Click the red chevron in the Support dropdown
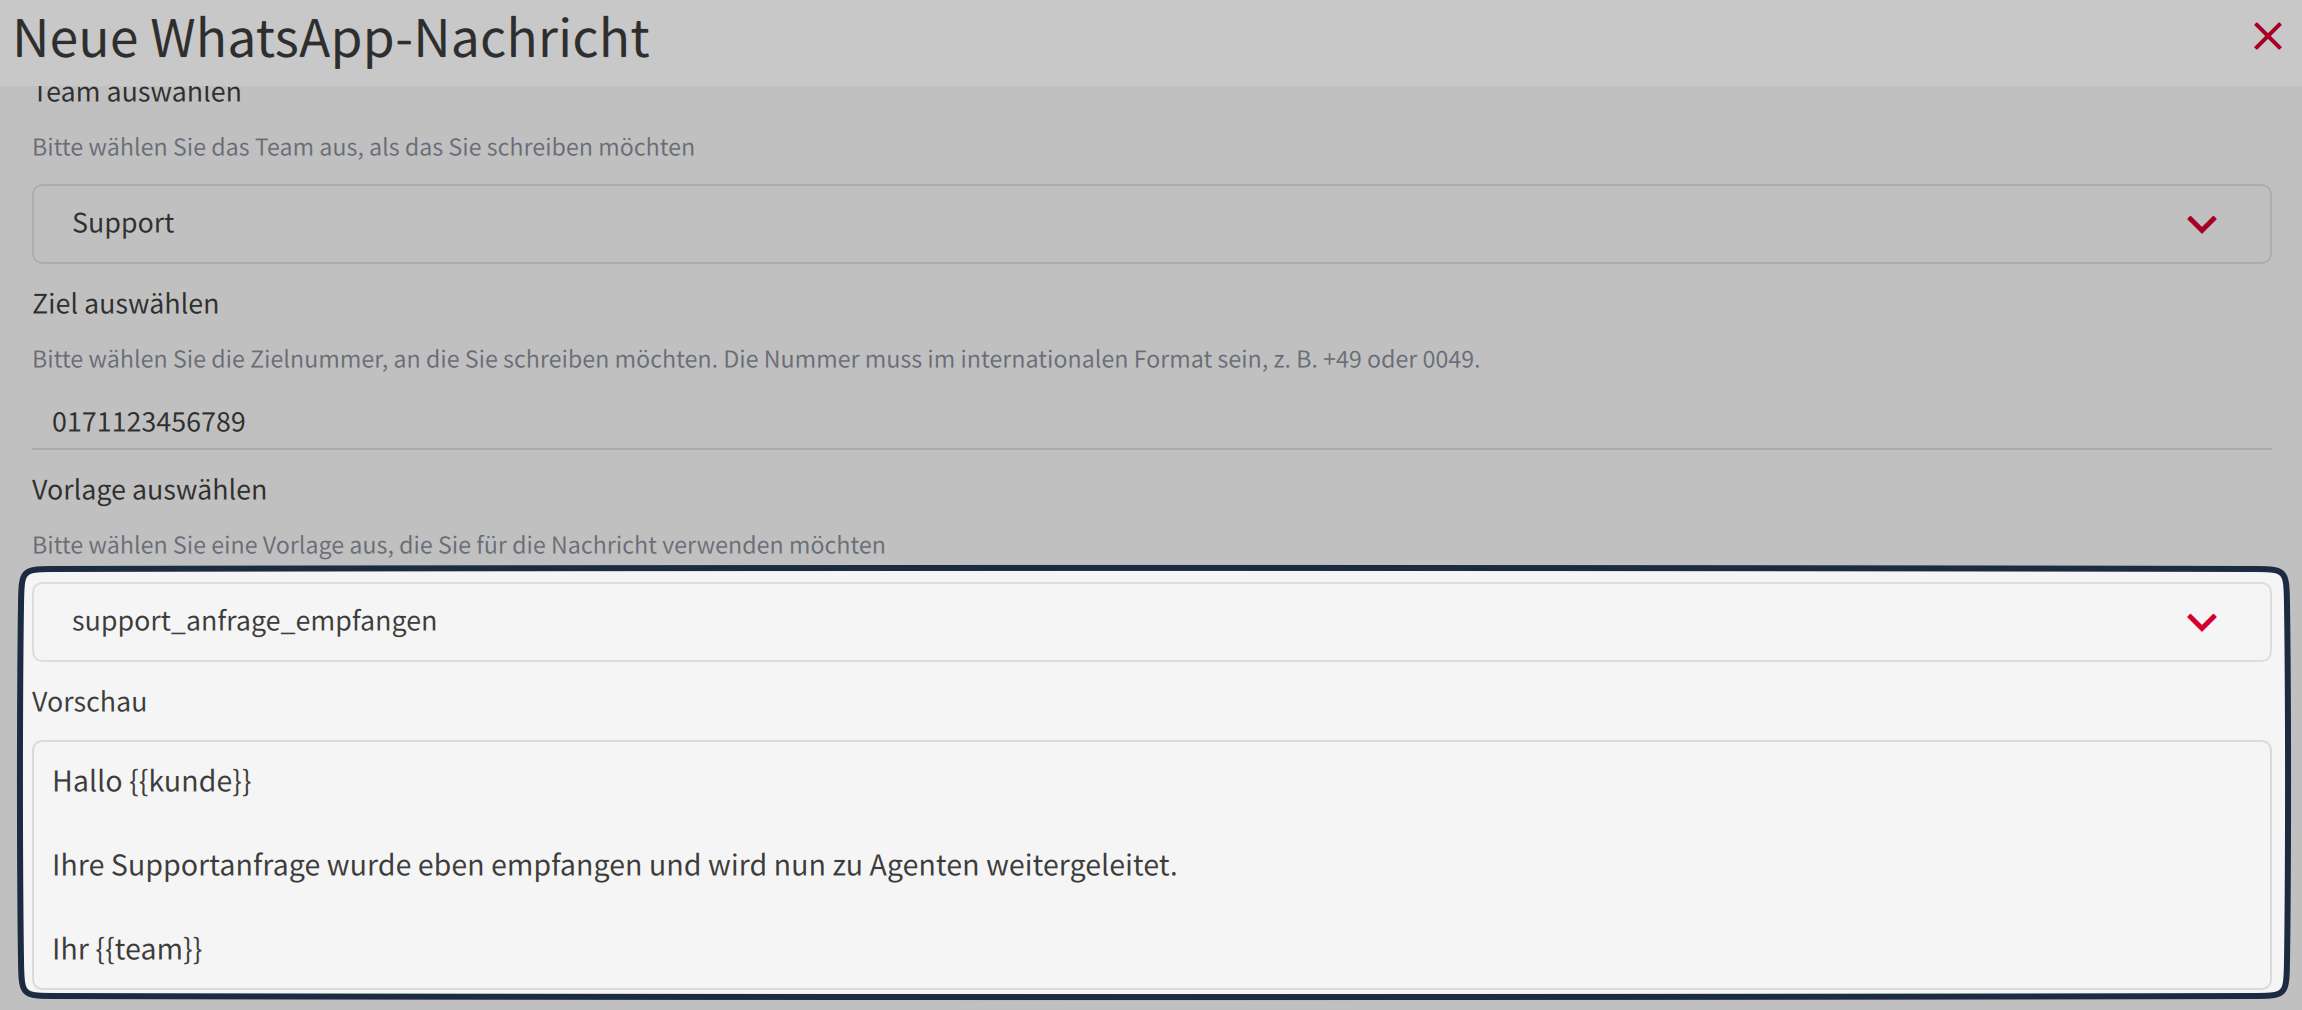 point(2201,224)
